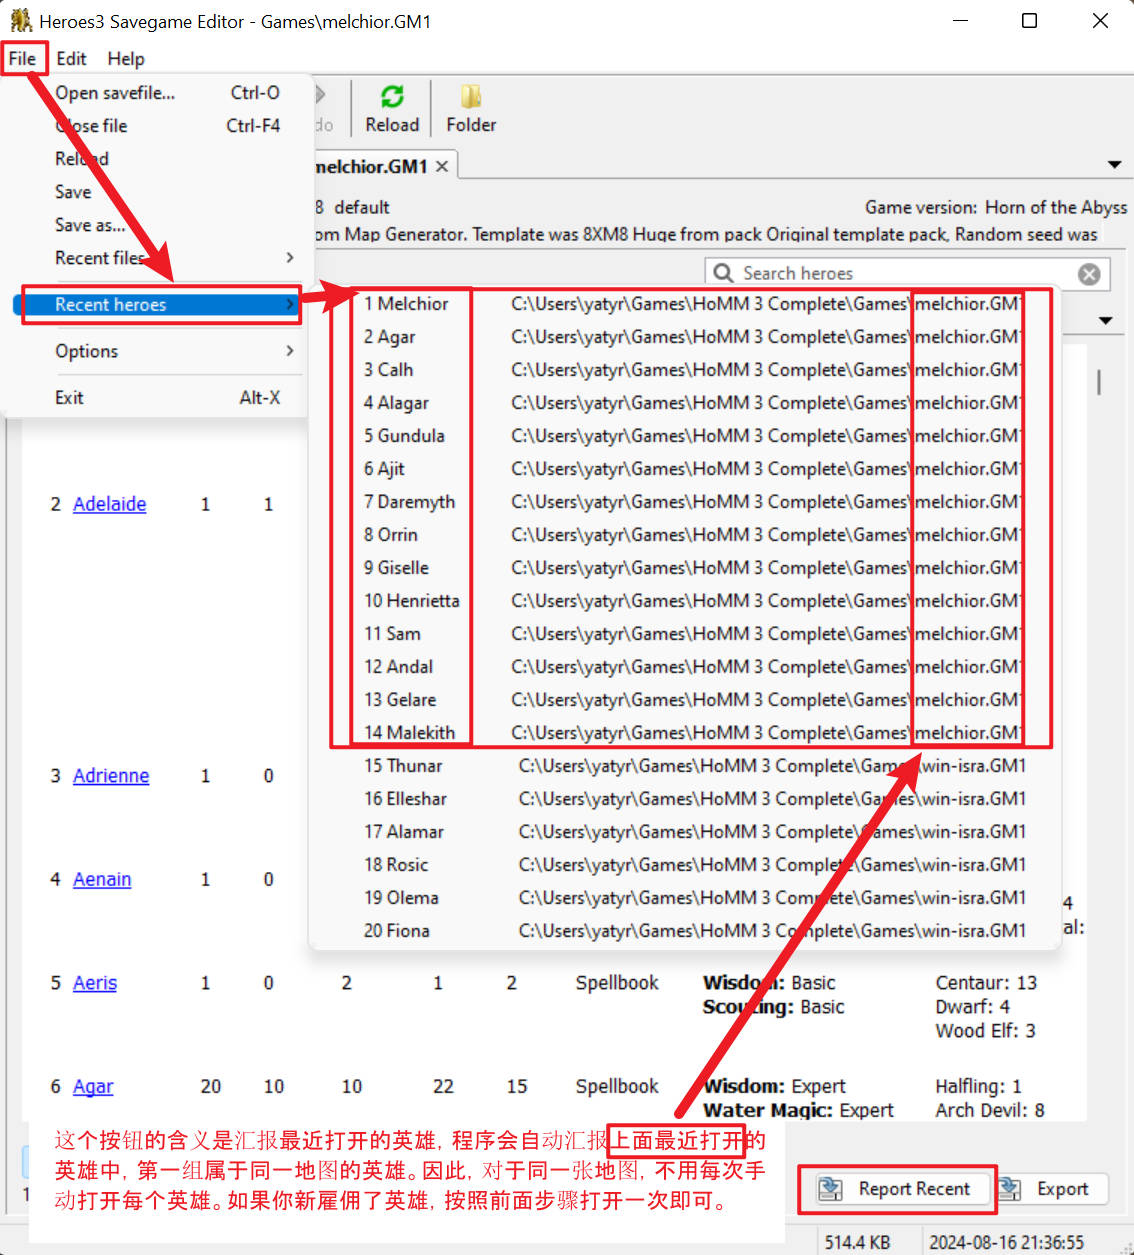Open hero link Aenain
The width and height of the screenshot is (1134, 1255).
pos(102,880)
